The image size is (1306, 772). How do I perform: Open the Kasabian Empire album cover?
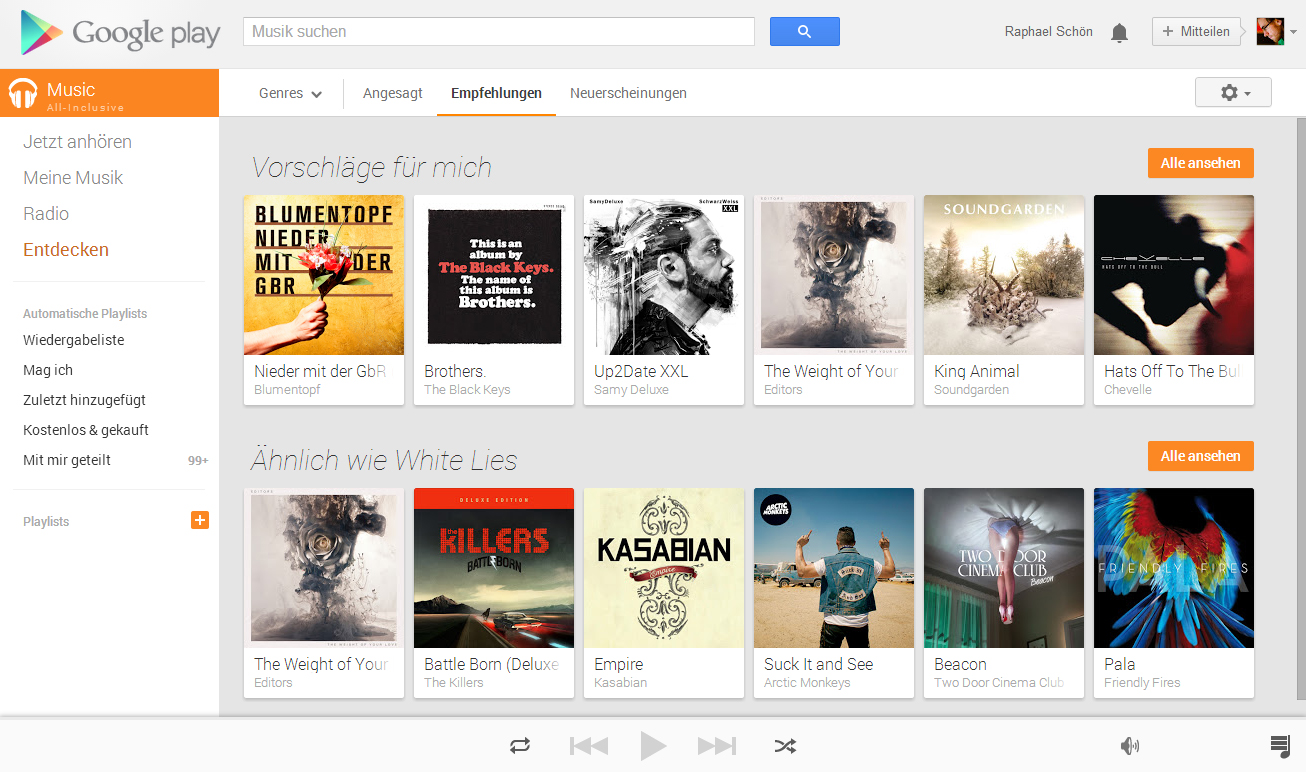click(664, 568)
